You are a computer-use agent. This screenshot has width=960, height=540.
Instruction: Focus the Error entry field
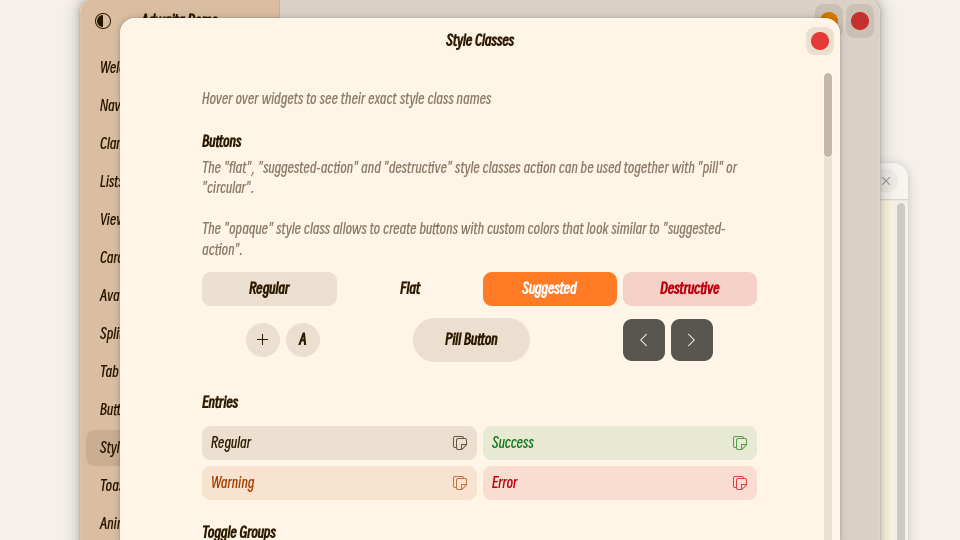[x=600, y=483]
